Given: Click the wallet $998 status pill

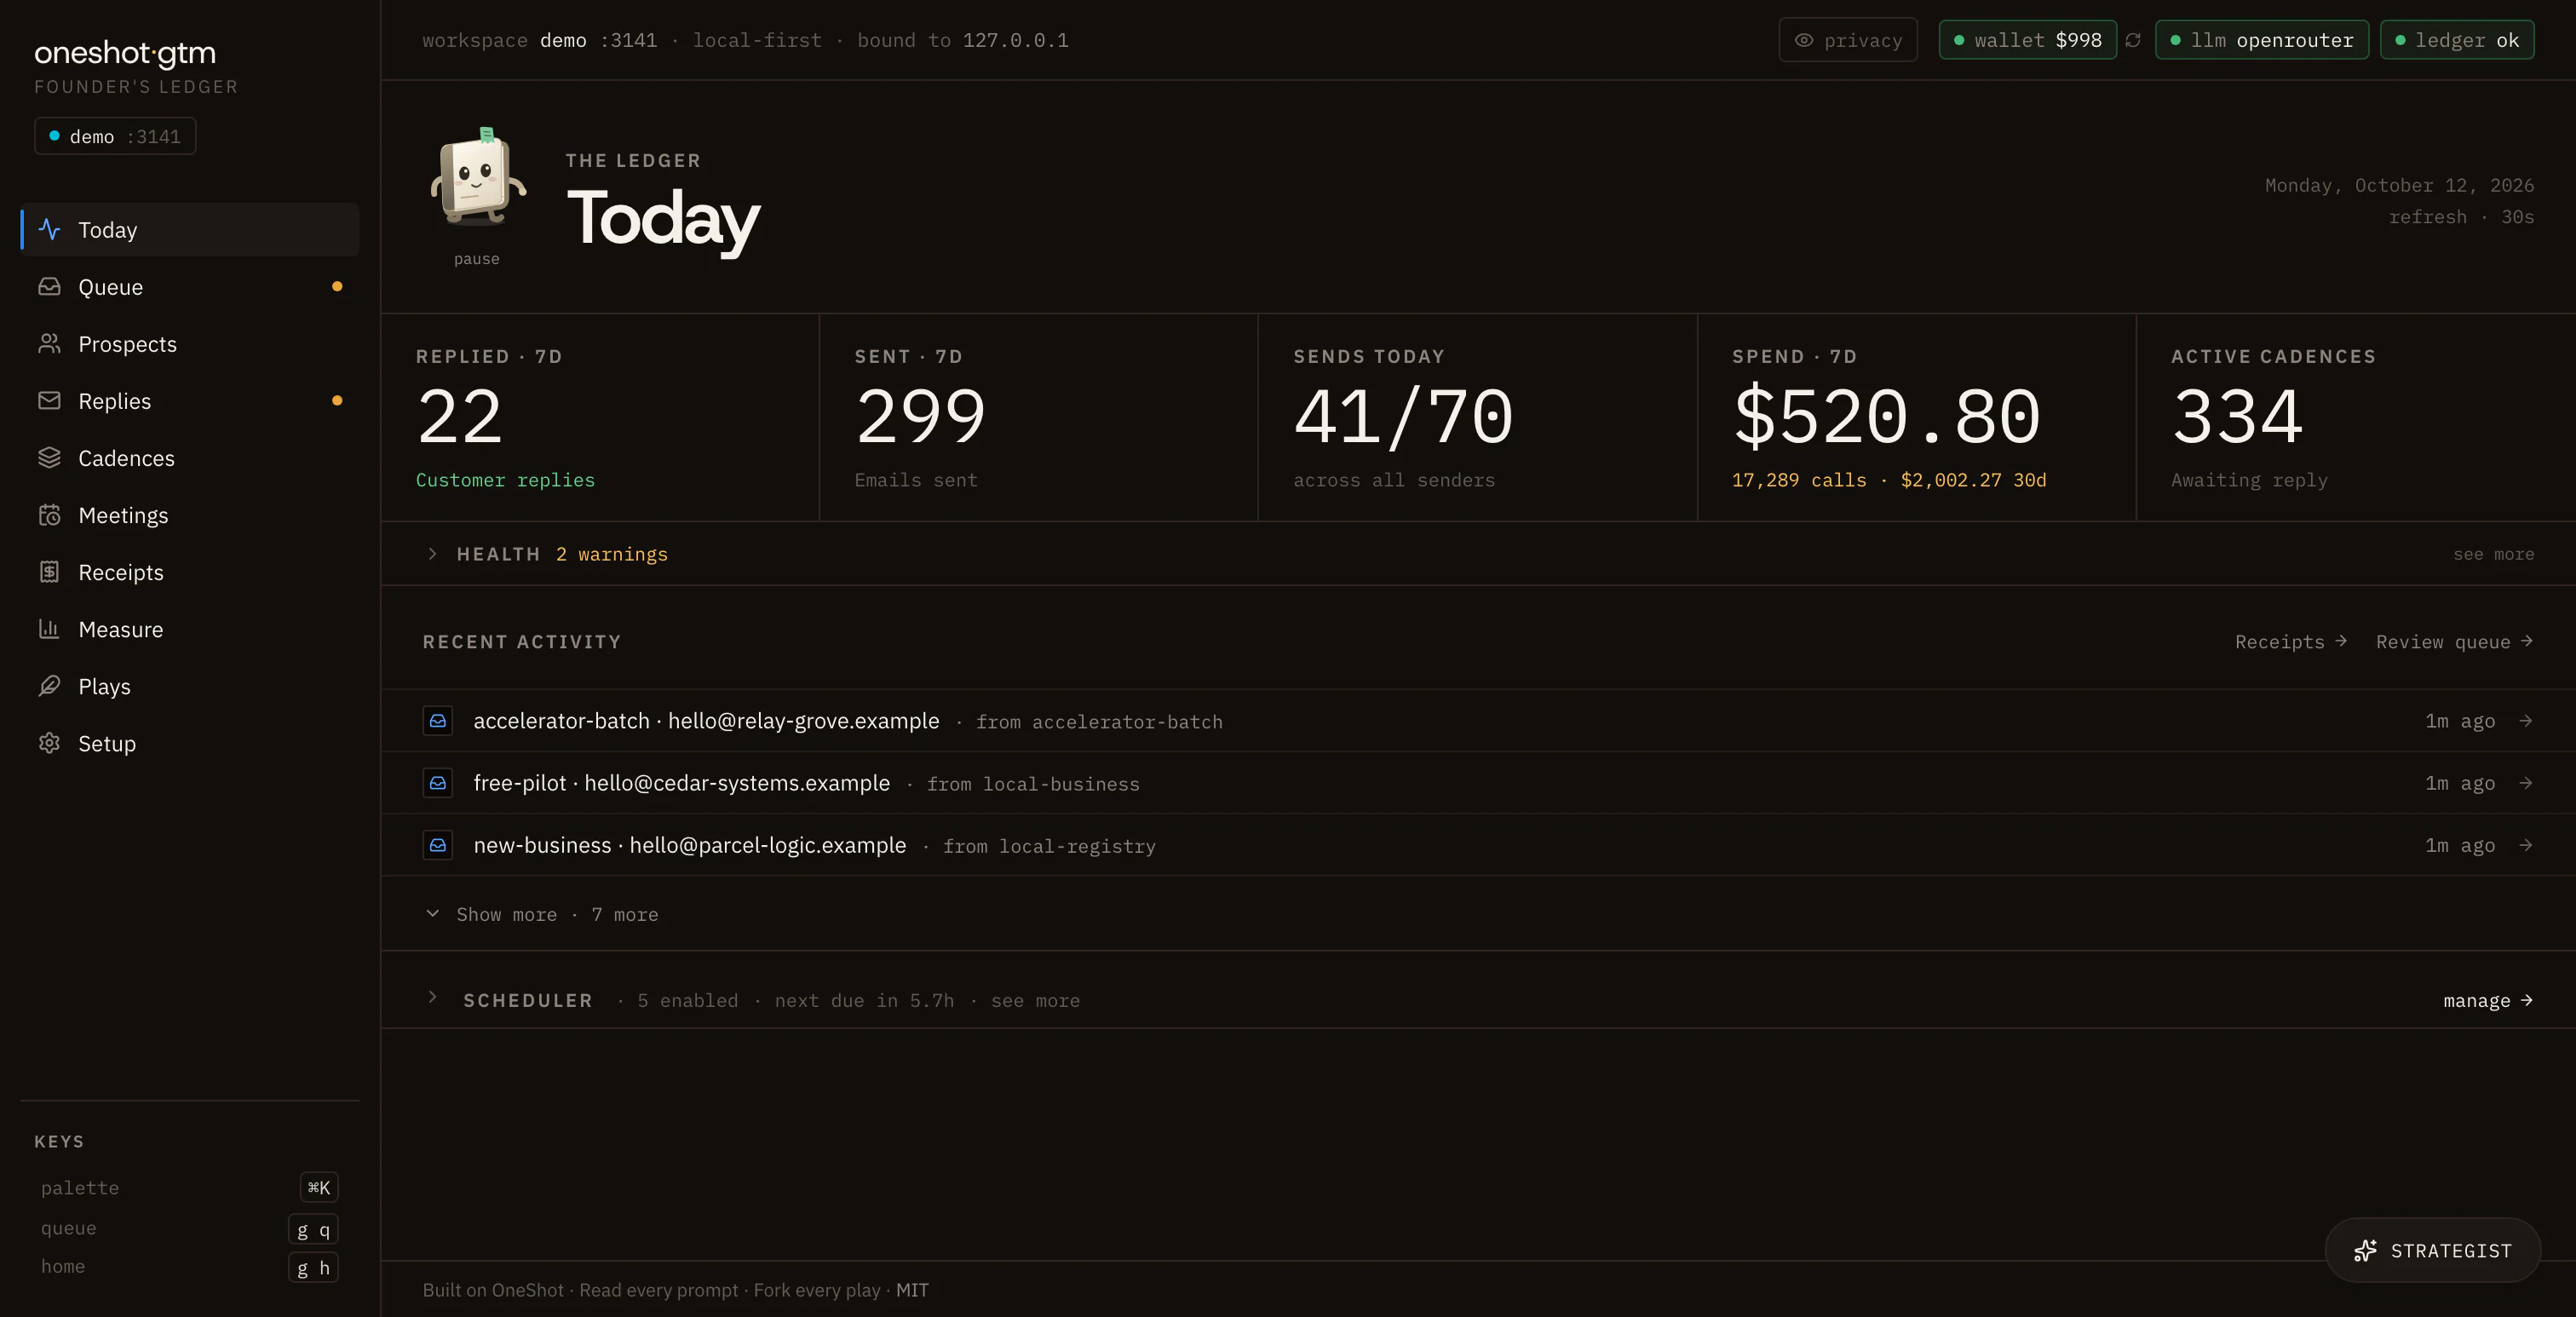Looking at the screenshot, I should 2027,40.
